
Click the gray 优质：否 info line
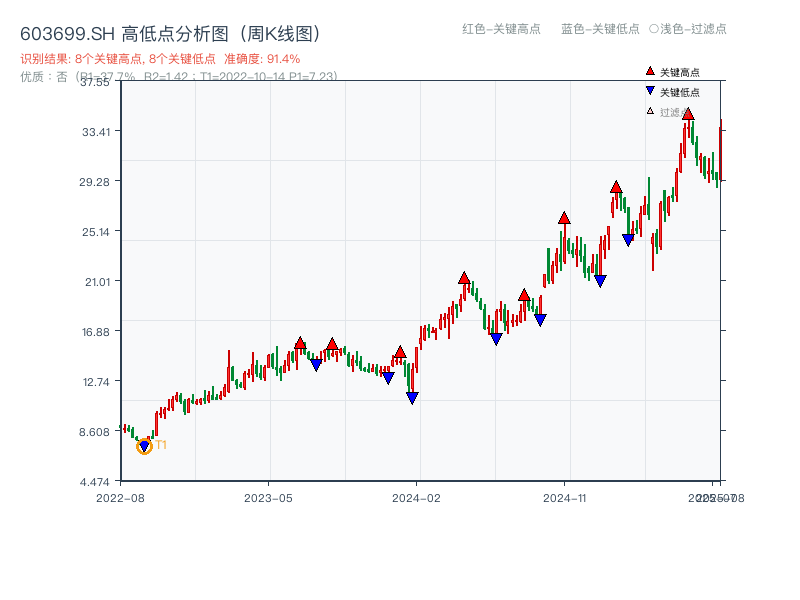179,77
